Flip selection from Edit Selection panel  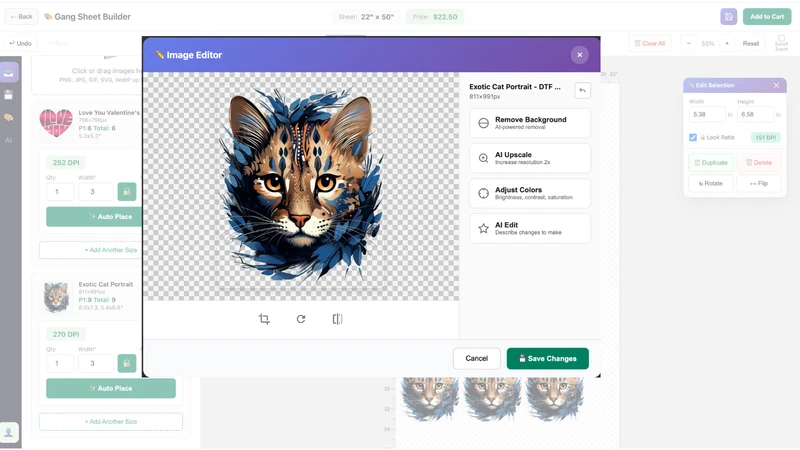click(x=759, y=183)
